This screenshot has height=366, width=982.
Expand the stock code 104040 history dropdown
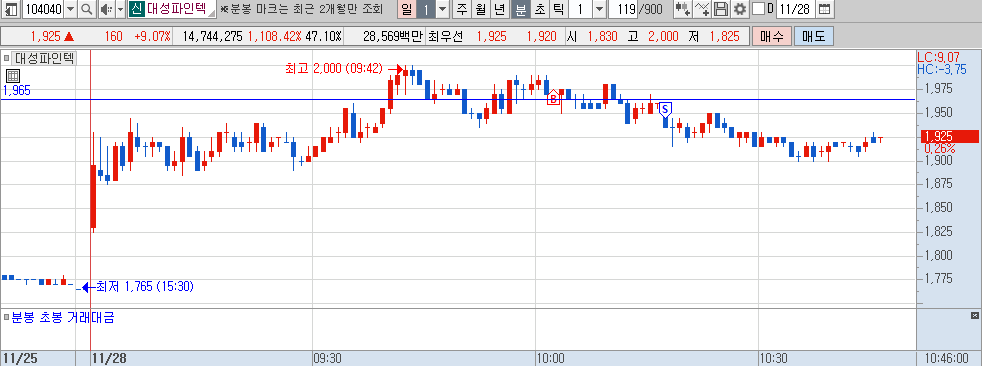70,9
